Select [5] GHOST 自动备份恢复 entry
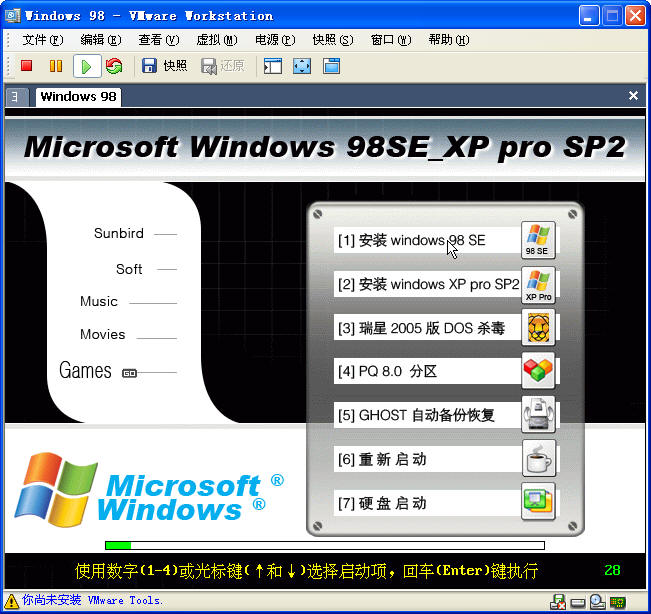651x614 pixels. (427, 415)
